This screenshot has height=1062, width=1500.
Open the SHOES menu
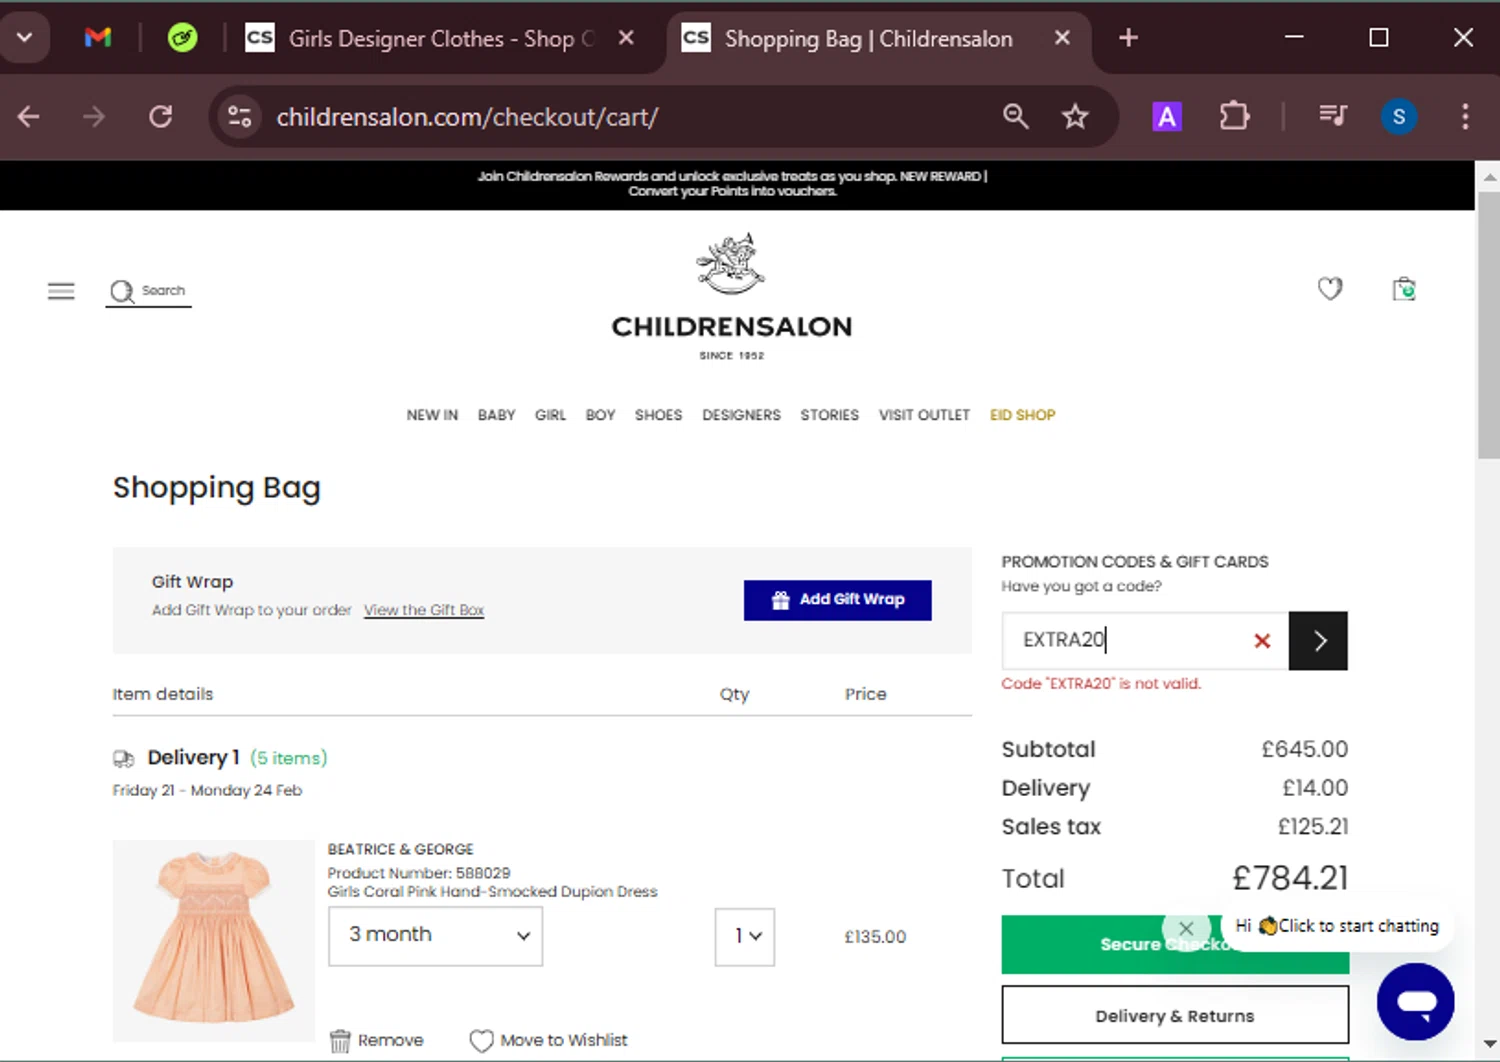click(658, 415)
